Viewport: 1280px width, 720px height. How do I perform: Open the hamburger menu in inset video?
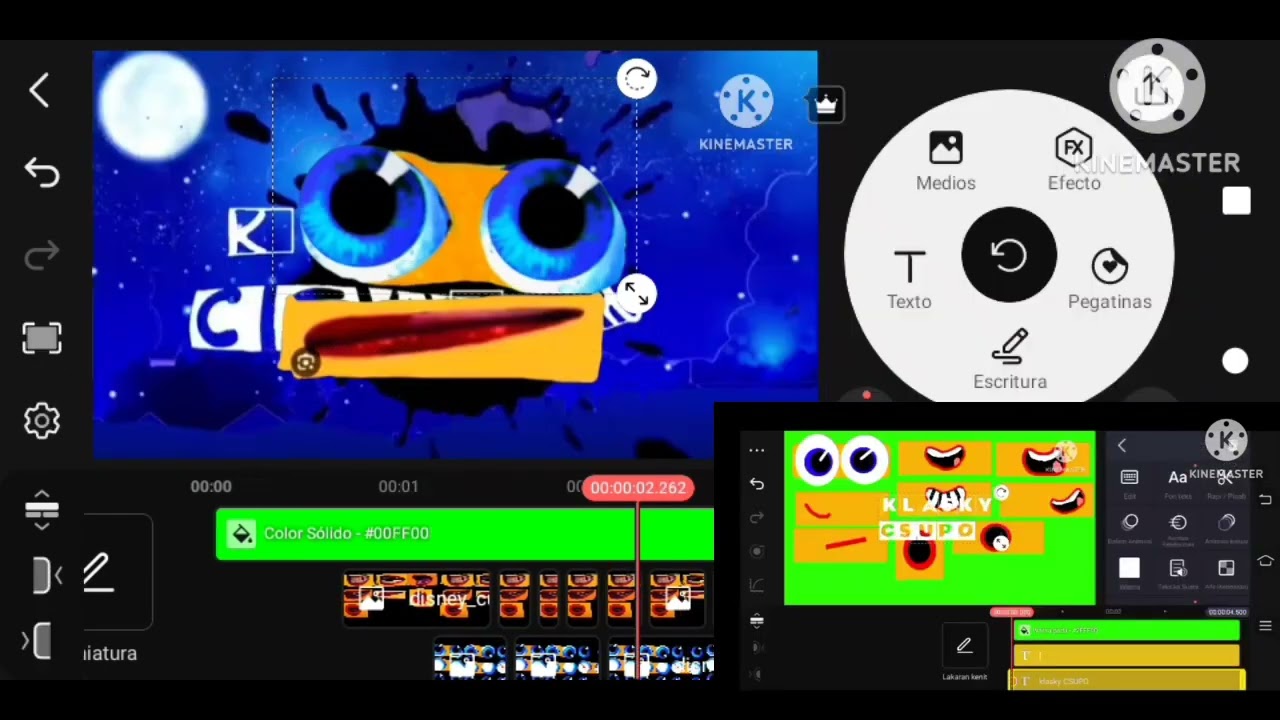1265,626
